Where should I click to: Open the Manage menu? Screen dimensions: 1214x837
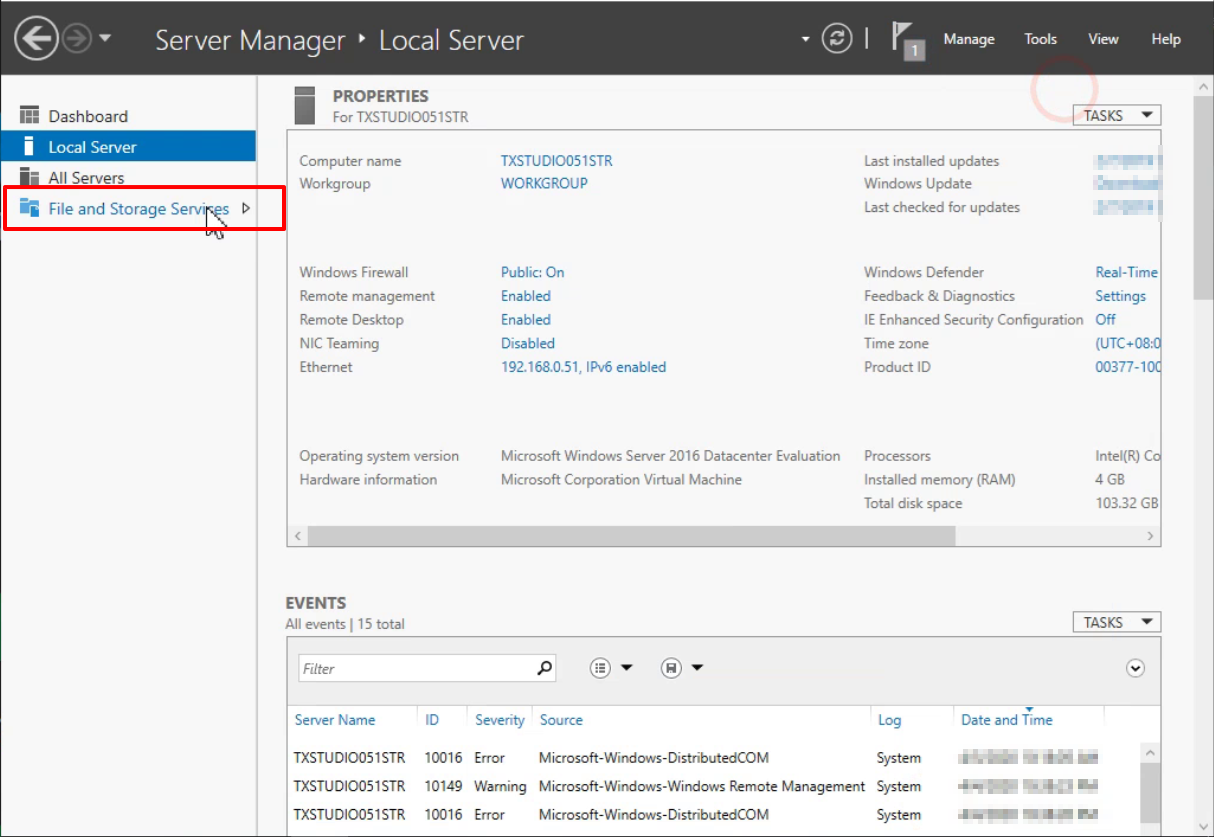tap(969, 39)
